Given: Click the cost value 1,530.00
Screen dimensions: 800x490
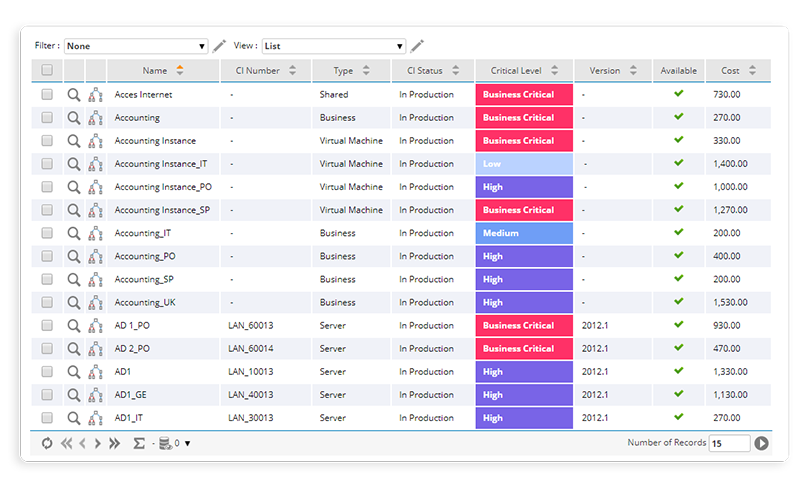Looking at the screenshot, I should point(730,302).
